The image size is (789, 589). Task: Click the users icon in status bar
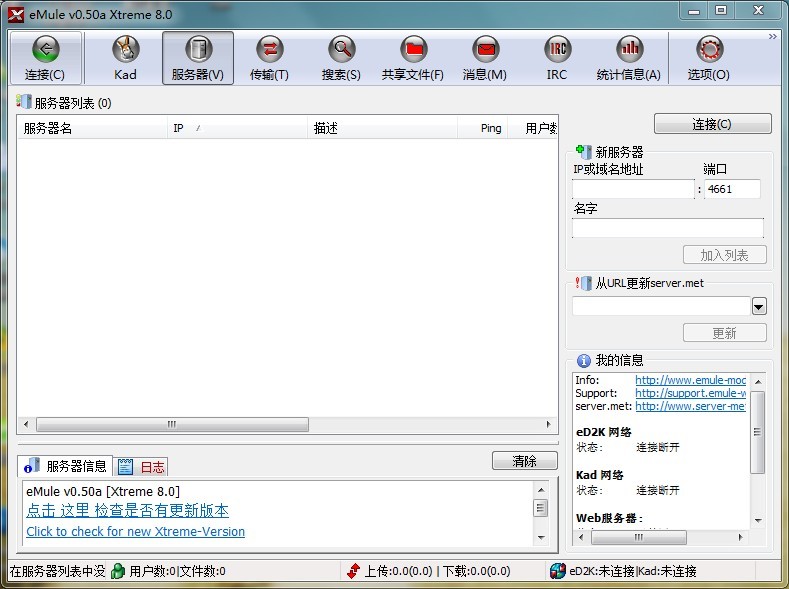tap(118, 571)
